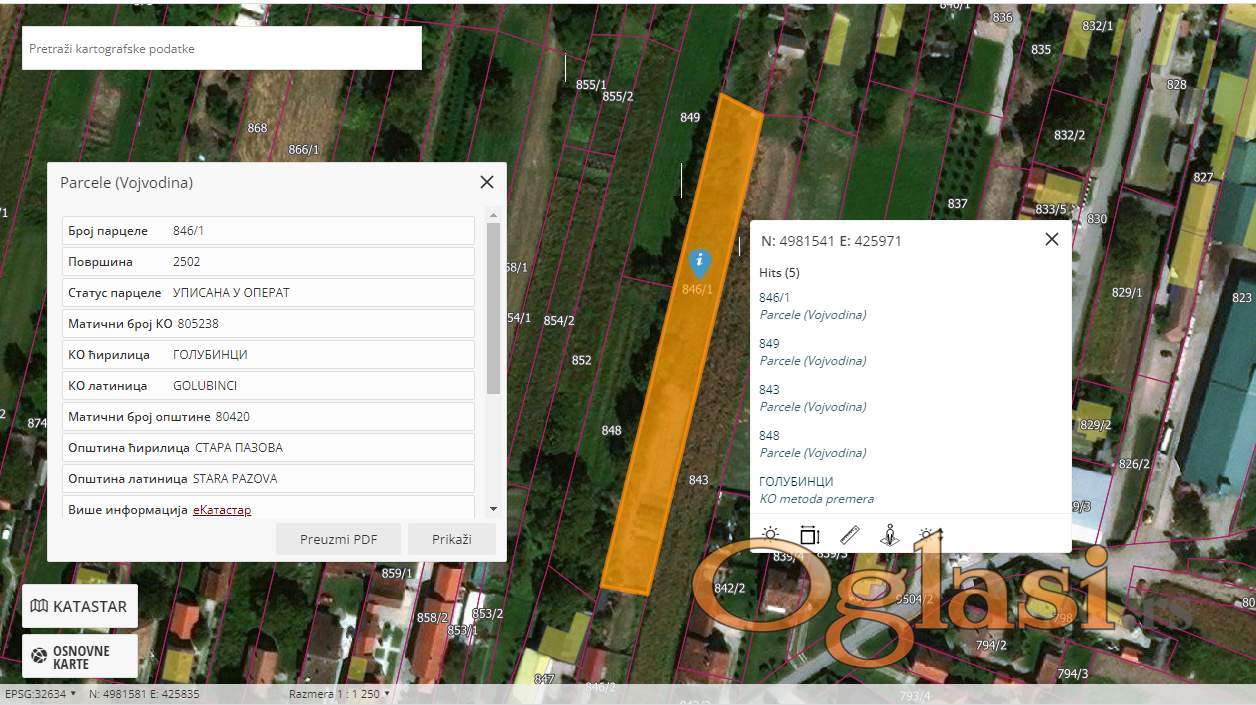
Task: Open the KATASTAR map layers button
Action: point(80,606)
